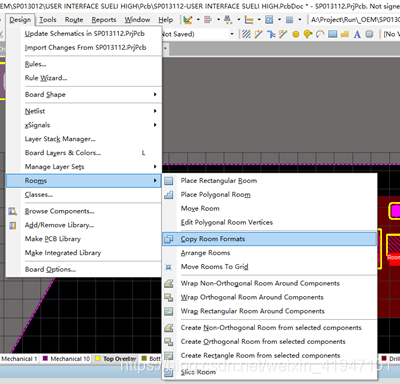Choose Wrap Rectangular Room Around Components
Viewport: 400px width, 384px height.
click(269, 311)
